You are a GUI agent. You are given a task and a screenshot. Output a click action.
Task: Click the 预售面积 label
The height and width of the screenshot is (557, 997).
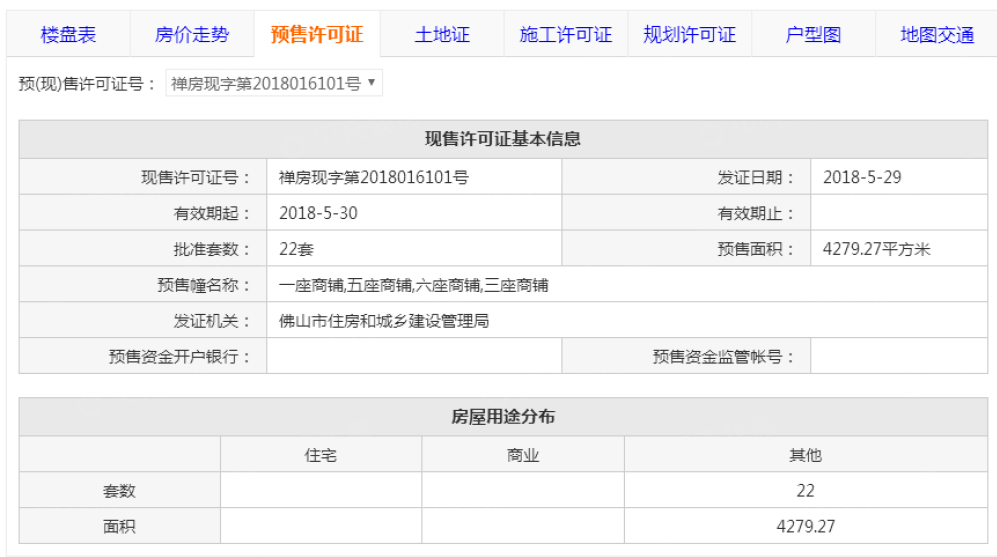click(756, 249)
